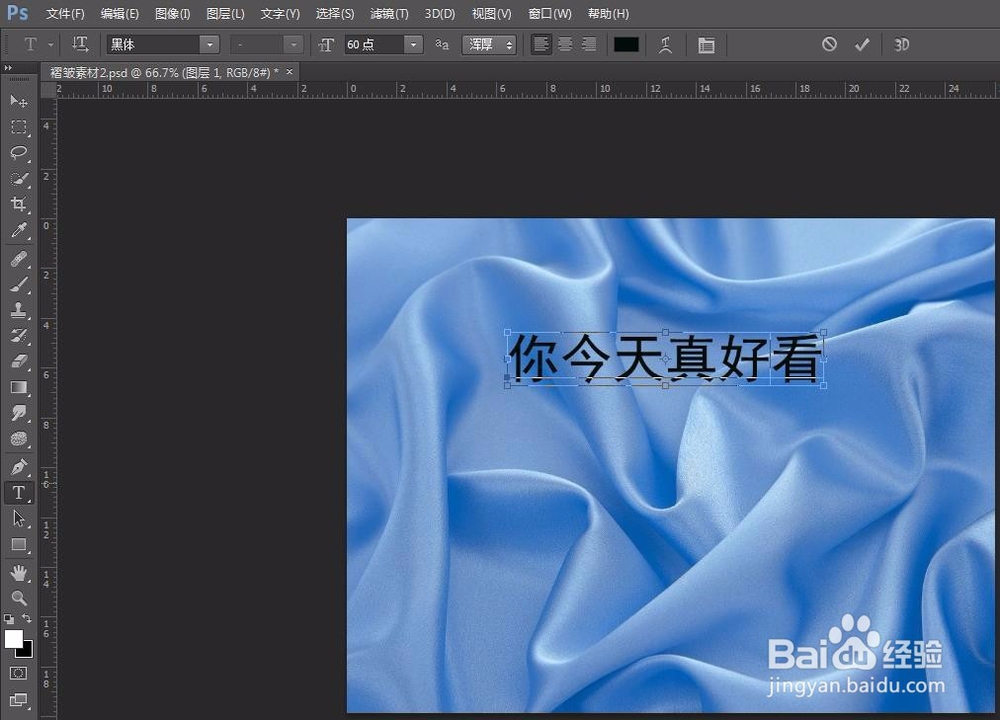1000x720 pixels.
Task: Open the font size dropdown
Action: coord(411,44)
